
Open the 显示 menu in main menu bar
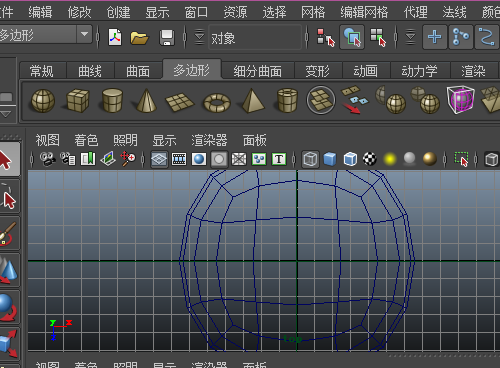click(x=157, y=12)
